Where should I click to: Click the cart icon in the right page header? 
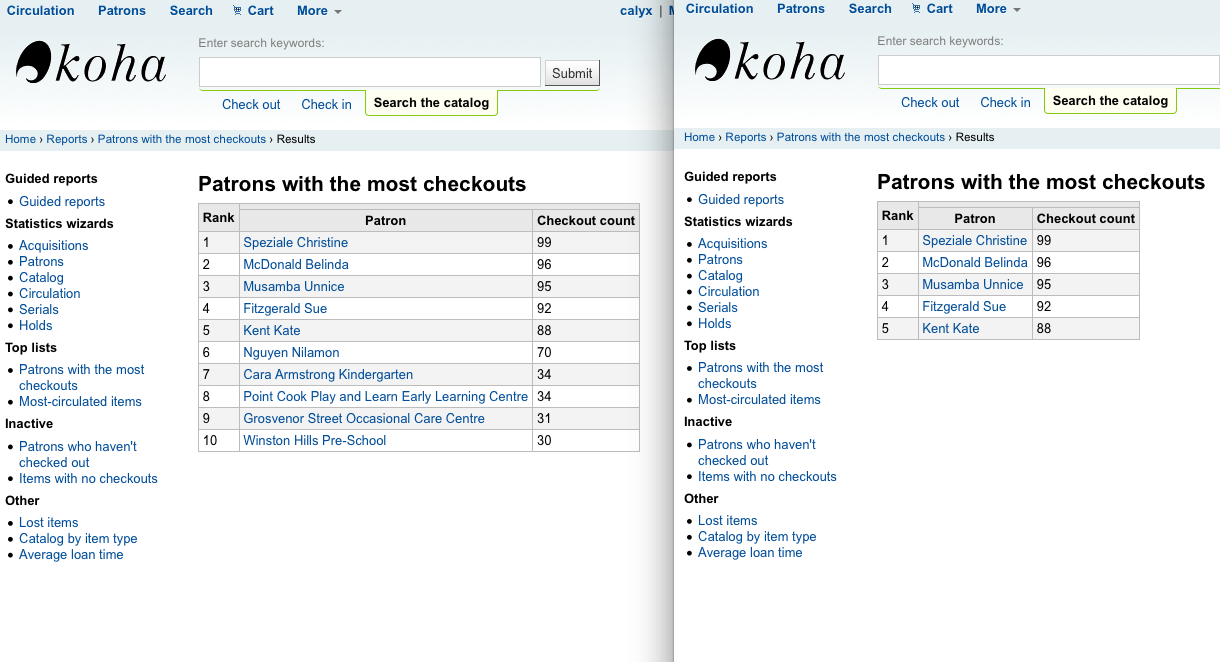[x=917, y=9]
